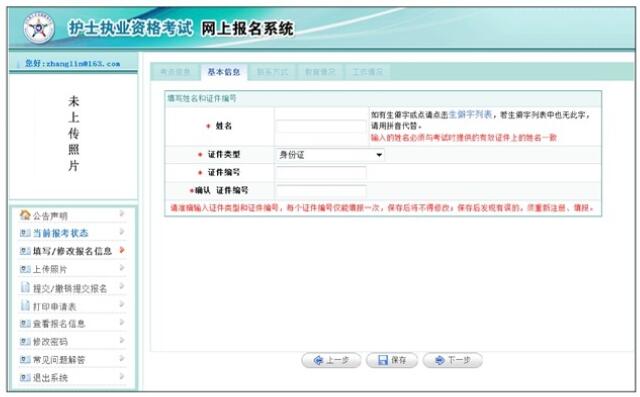Switch to the 联系方式 tab
Screen dimensions: 640x397
[272, 72]
